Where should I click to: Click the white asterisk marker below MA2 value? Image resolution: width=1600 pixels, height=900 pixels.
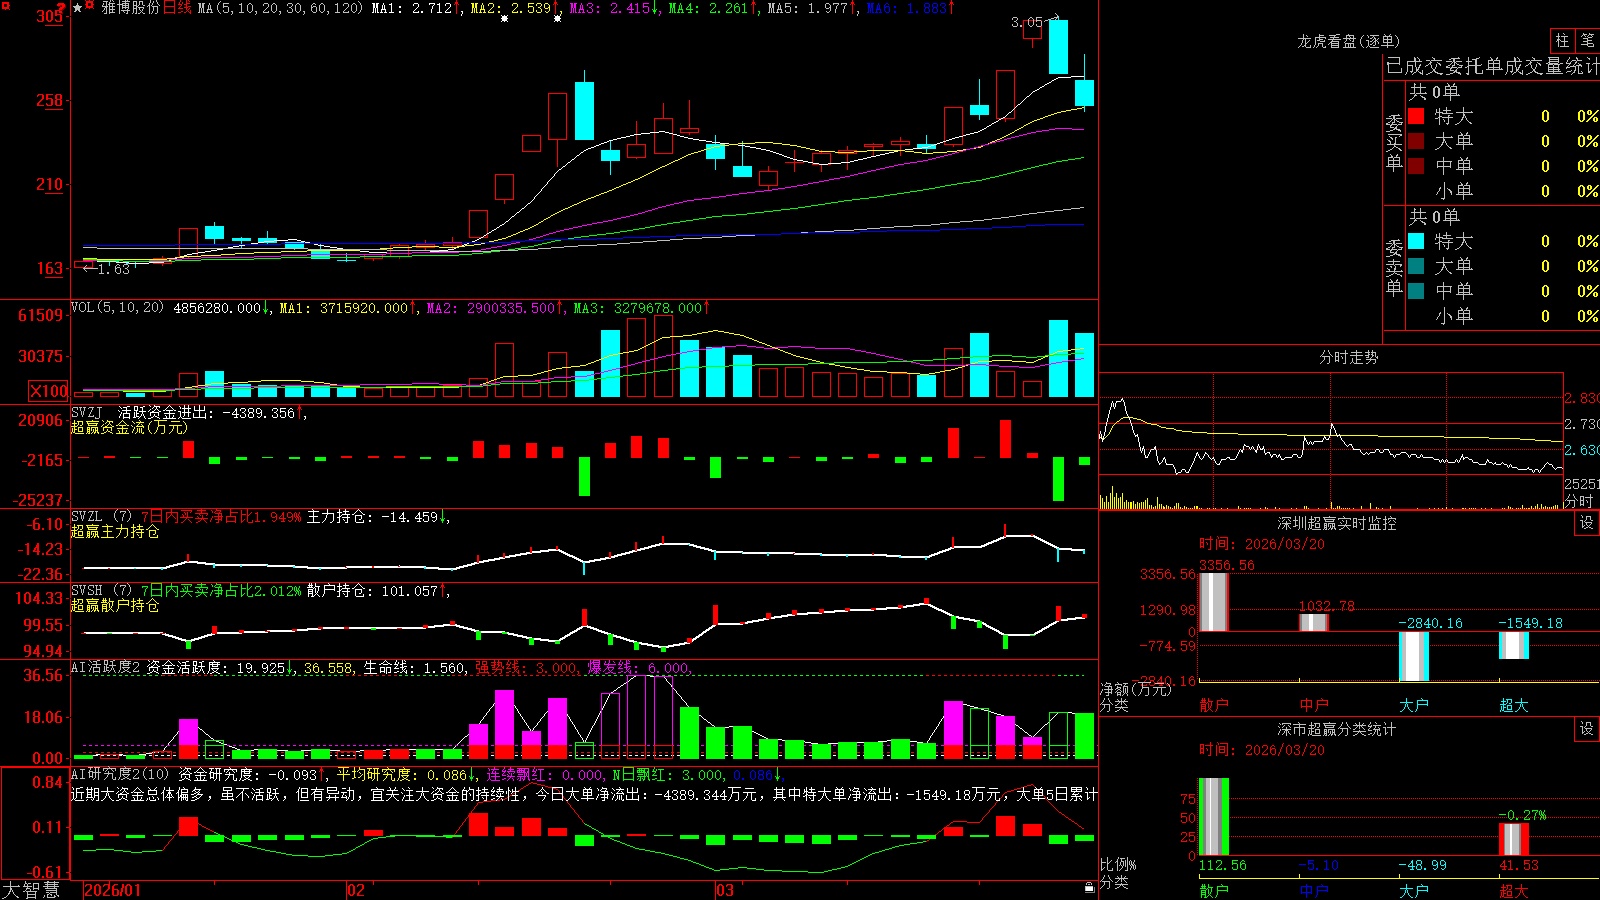tap(504, 19)
